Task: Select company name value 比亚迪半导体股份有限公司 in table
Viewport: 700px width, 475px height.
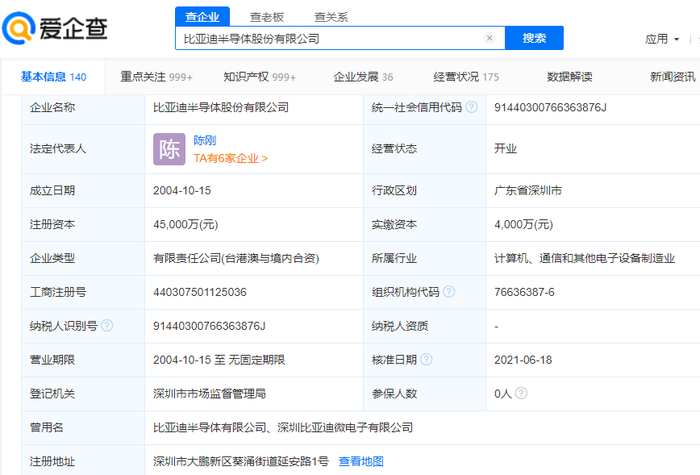Action: [x=221, y=107]
